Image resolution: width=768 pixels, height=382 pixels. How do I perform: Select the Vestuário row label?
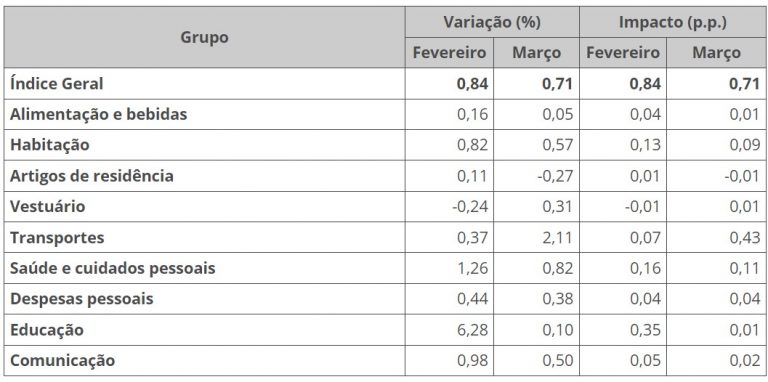[x=48, y=207]
